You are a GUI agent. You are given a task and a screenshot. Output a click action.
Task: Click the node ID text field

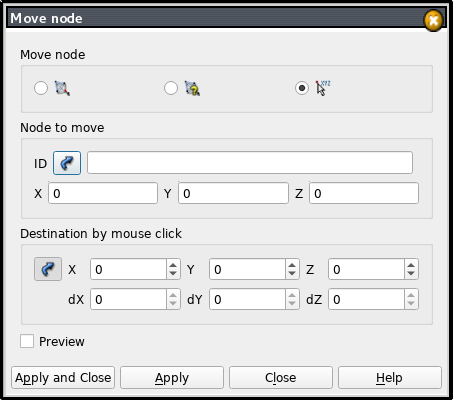250,163
